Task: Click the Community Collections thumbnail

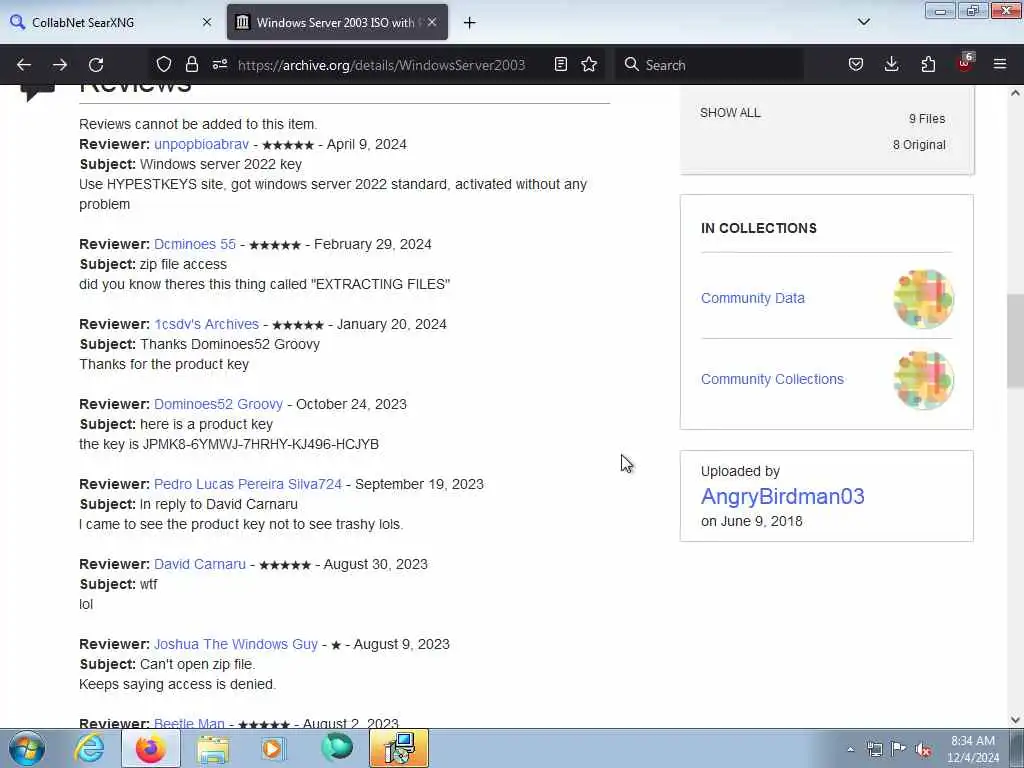Action: pos(923,379)
